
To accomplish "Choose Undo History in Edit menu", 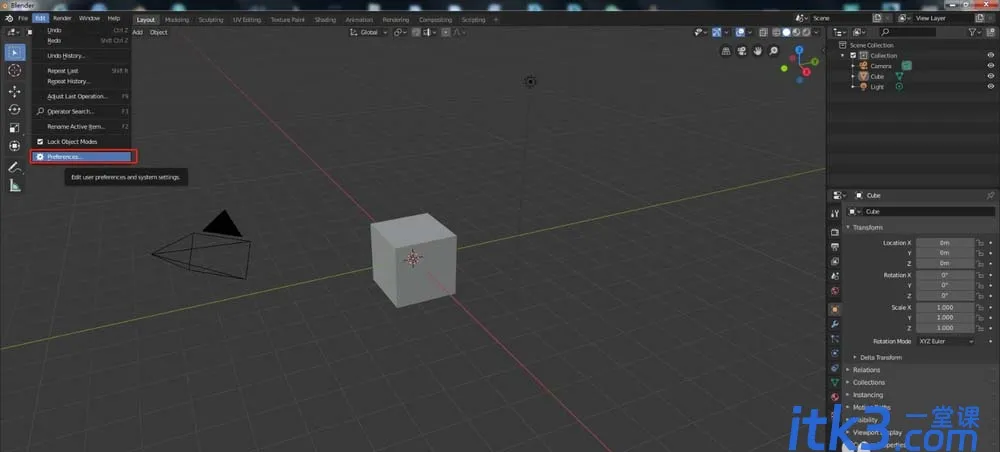I will click(x=66, y=55).
